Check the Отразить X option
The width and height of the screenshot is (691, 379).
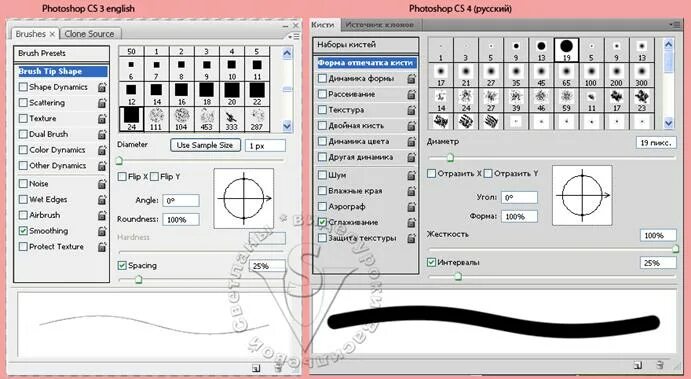[x=431, y=174]
